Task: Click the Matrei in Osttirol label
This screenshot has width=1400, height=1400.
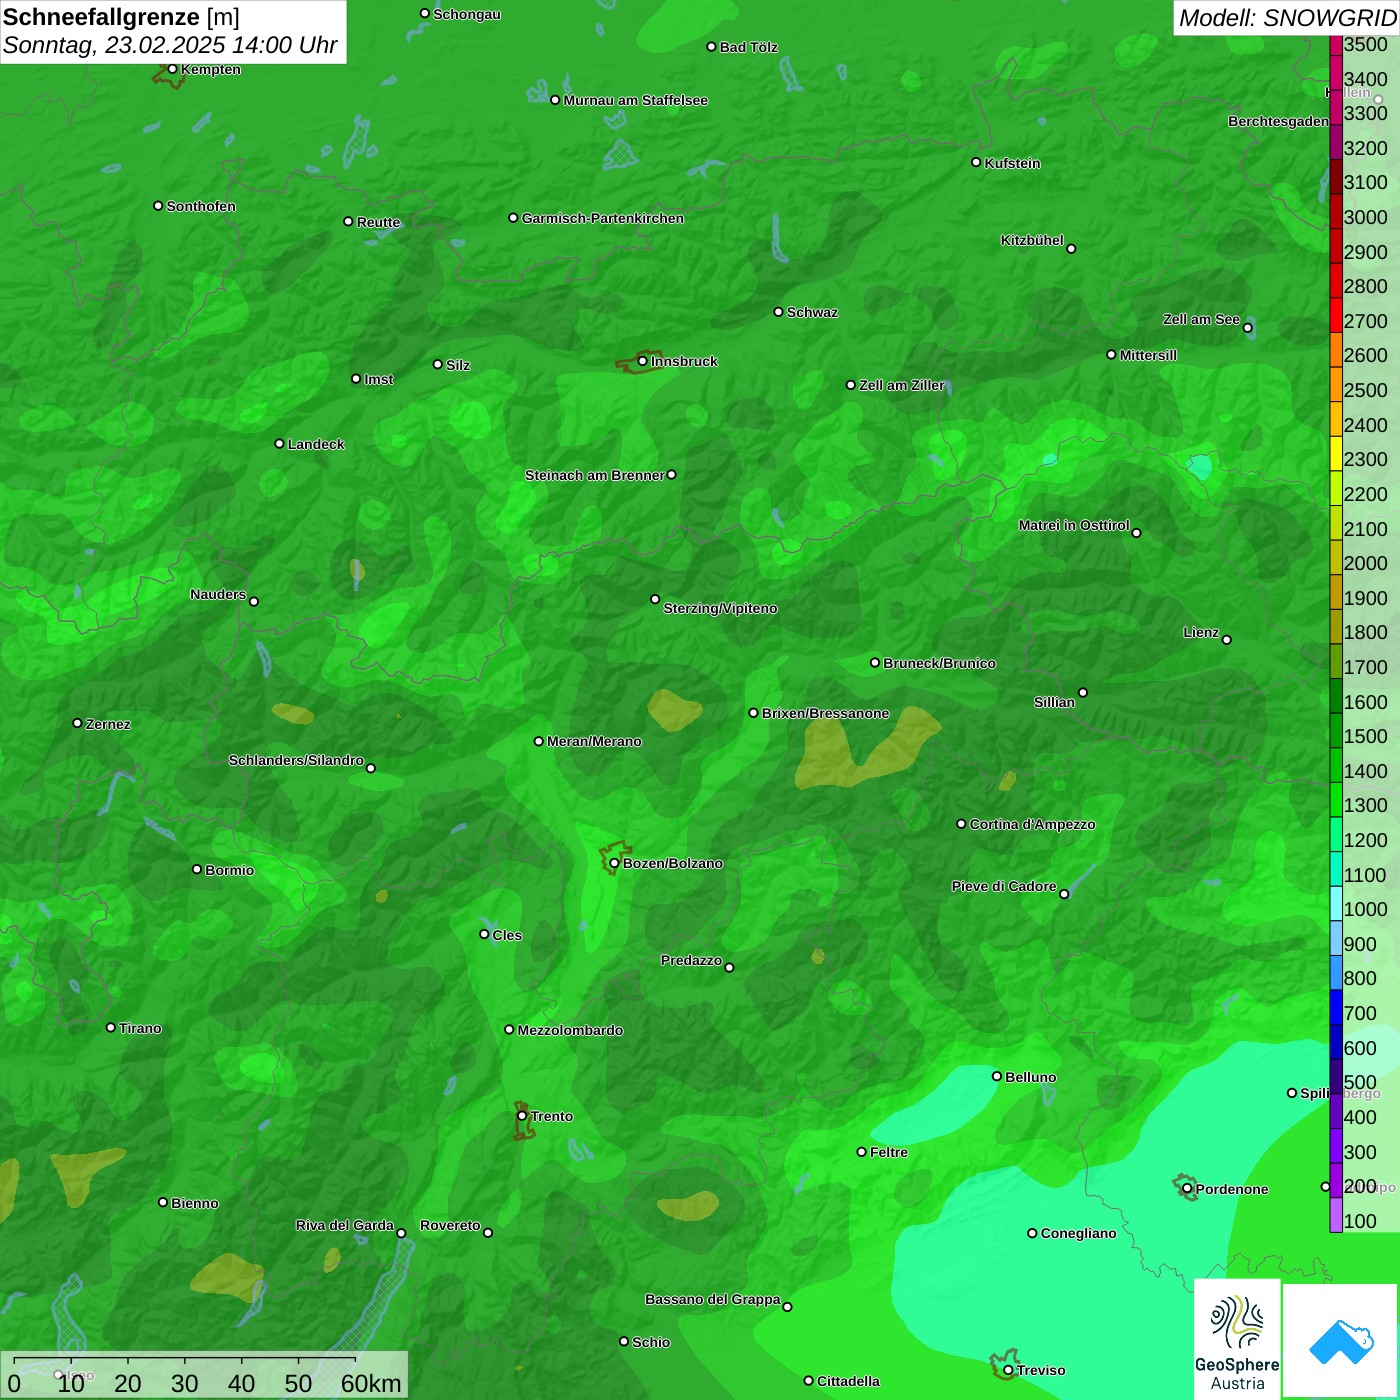Action: (1074, 525)
